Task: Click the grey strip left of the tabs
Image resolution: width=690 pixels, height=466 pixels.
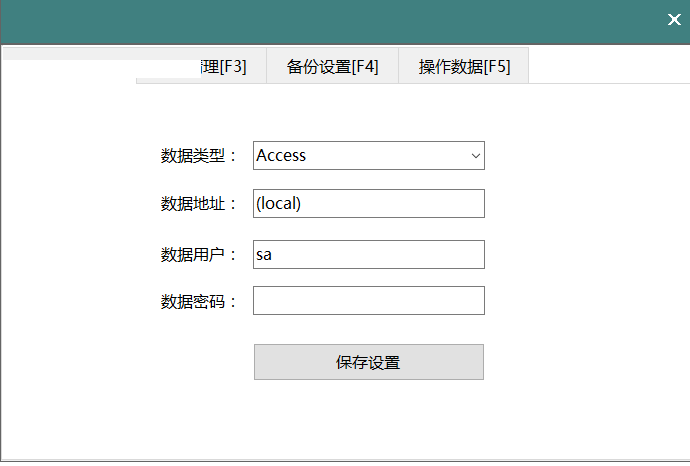Action: click(68, 53)
